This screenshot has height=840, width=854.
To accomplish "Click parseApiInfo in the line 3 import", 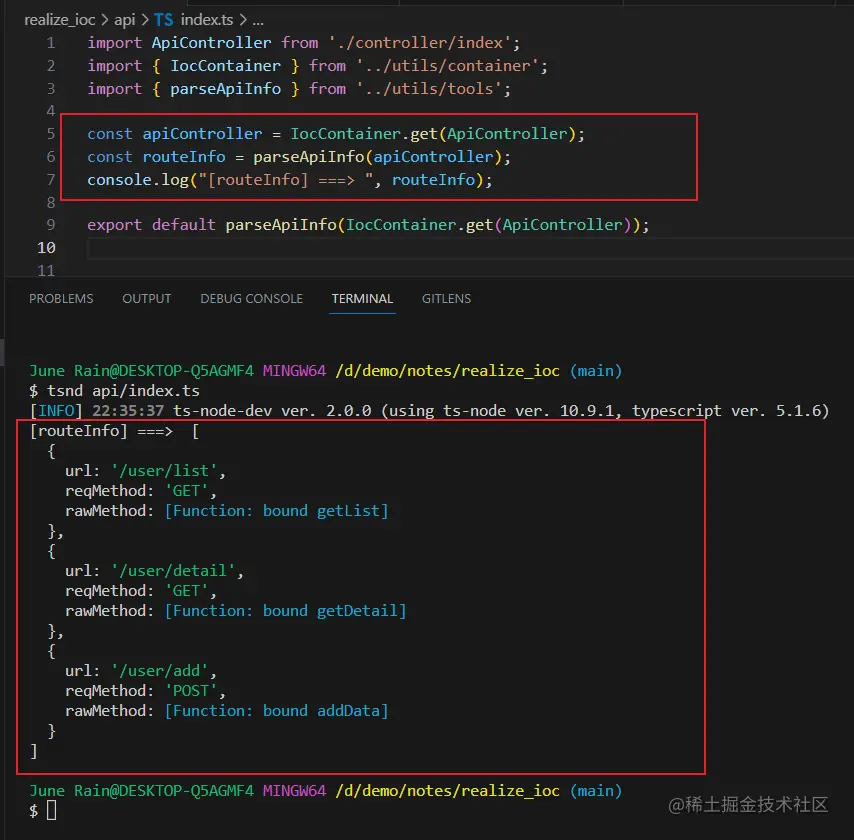I will coord(225,88).
